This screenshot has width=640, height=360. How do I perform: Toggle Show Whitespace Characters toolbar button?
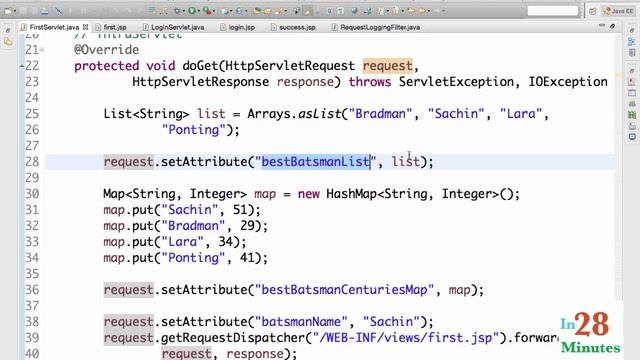point(340,11)
